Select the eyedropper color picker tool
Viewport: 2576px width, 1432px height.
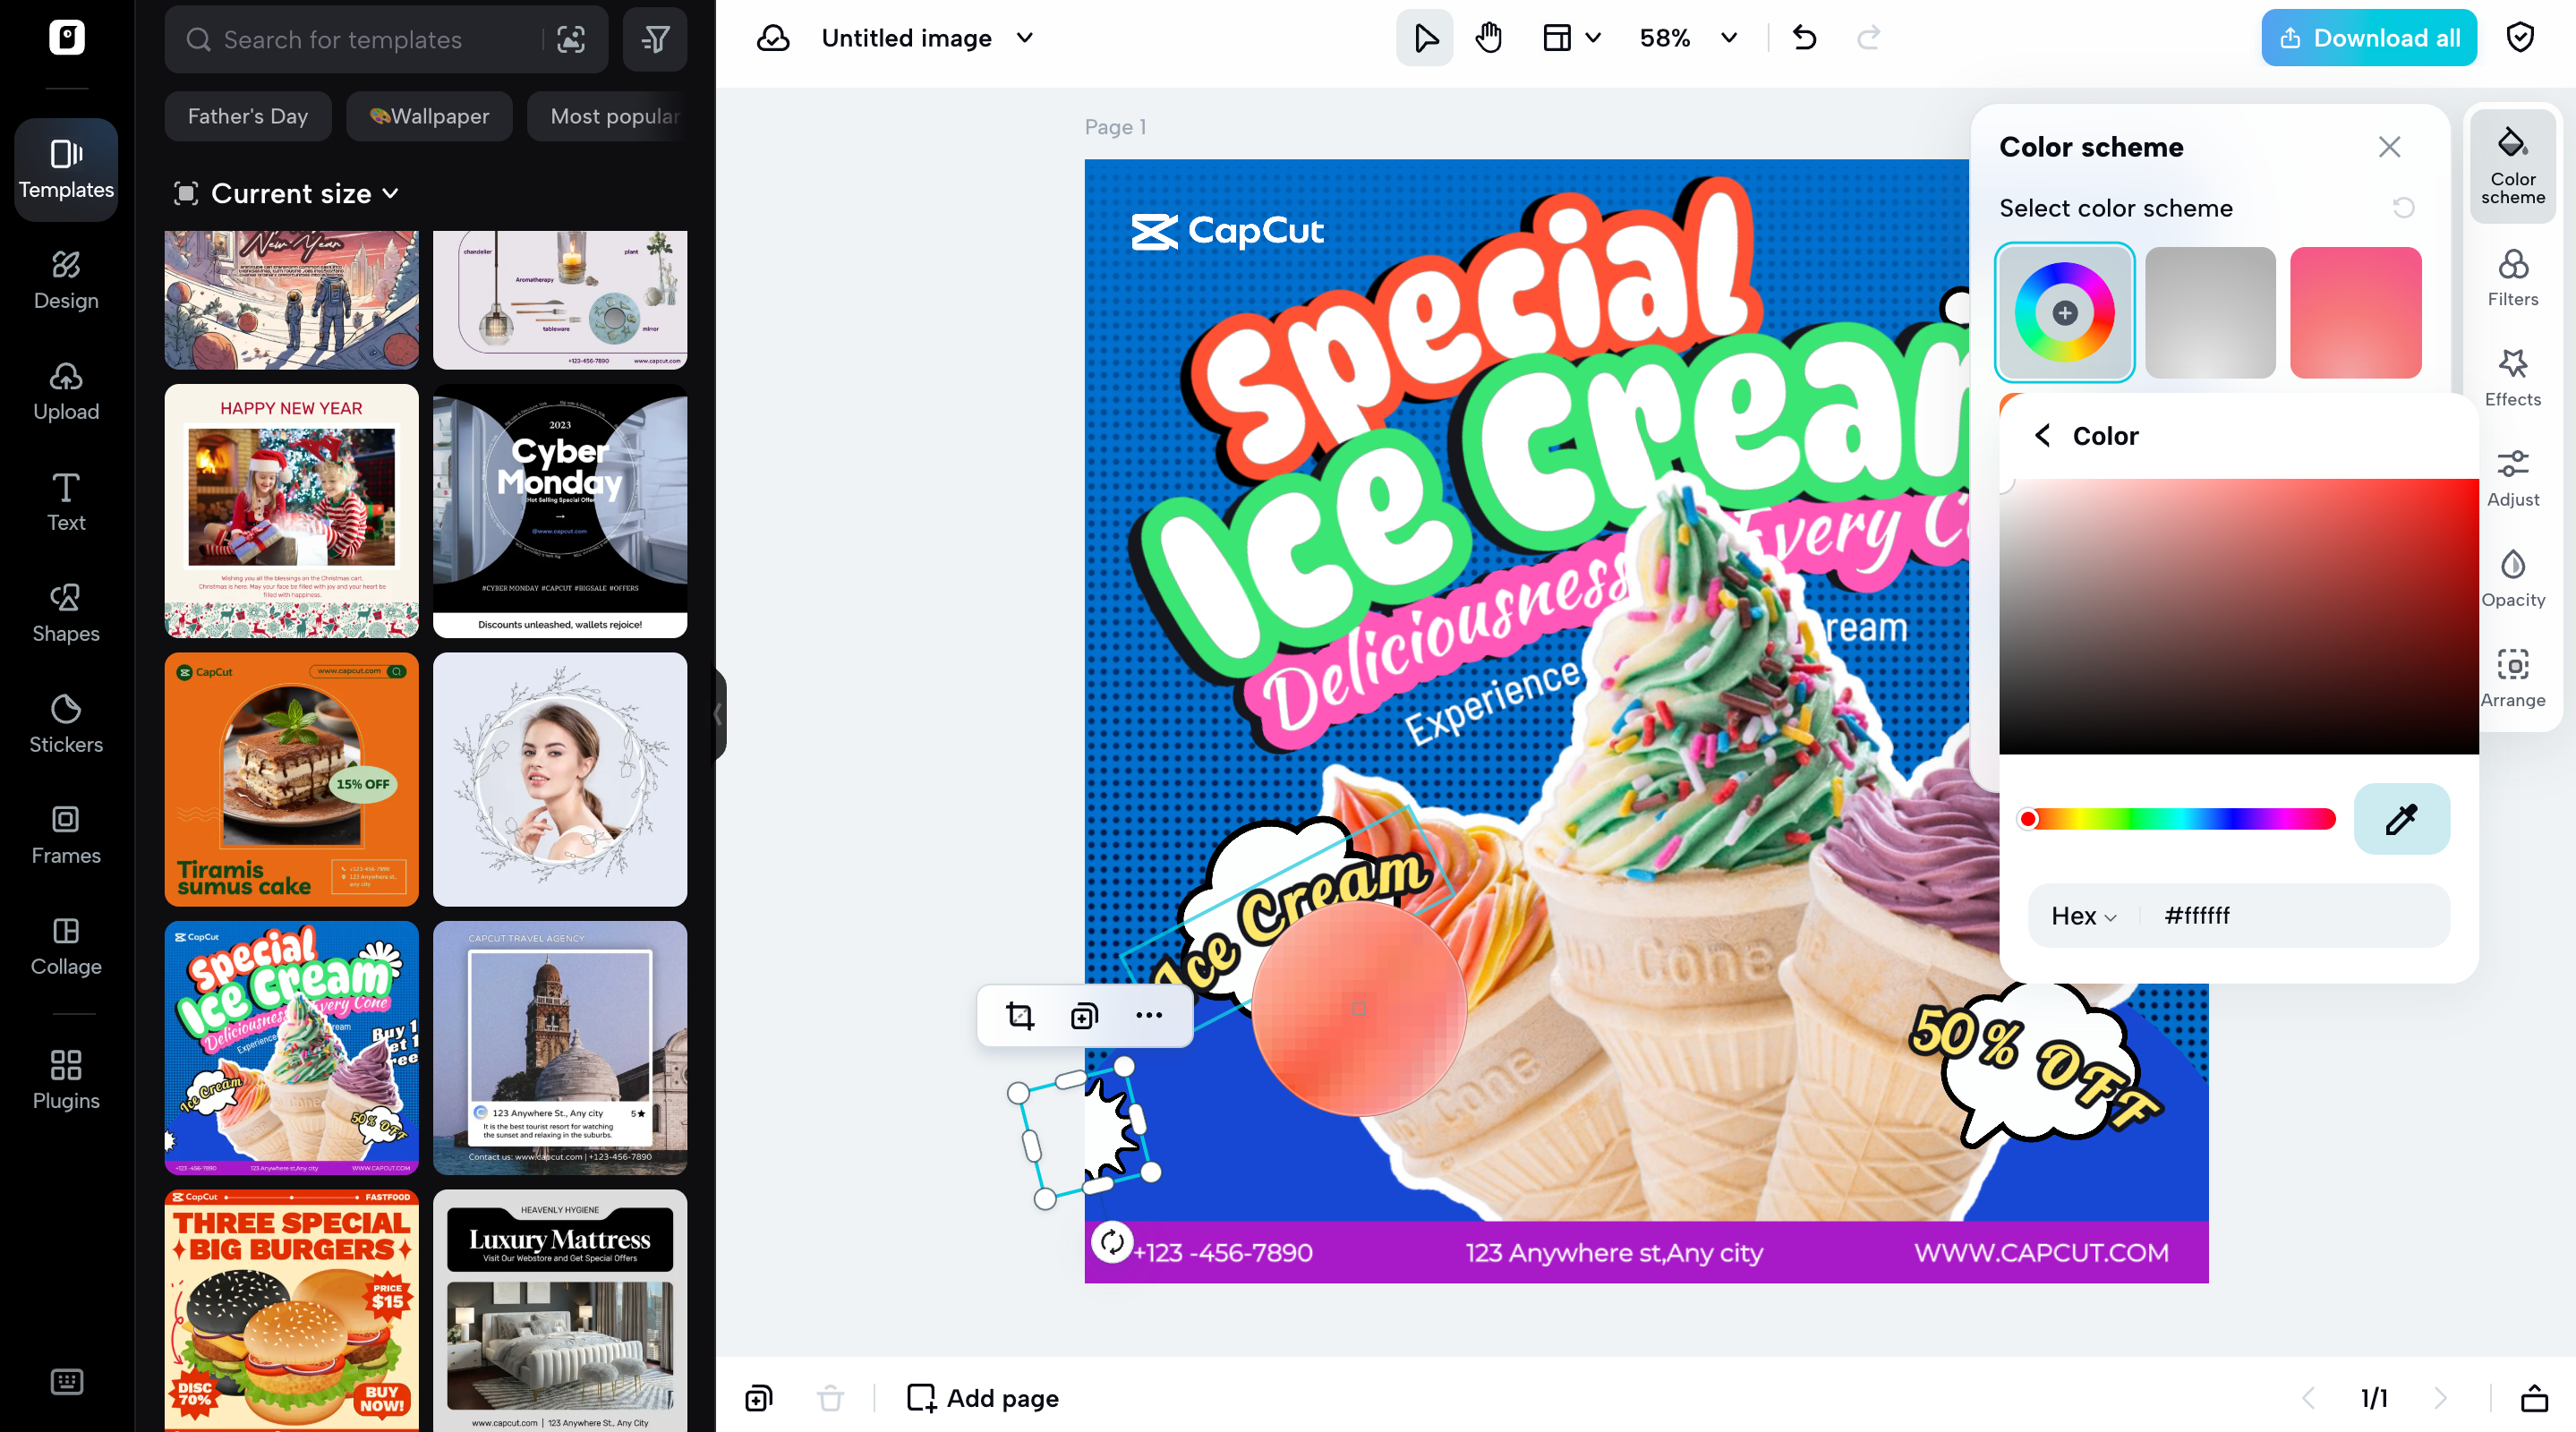(x=2402, y=819)
